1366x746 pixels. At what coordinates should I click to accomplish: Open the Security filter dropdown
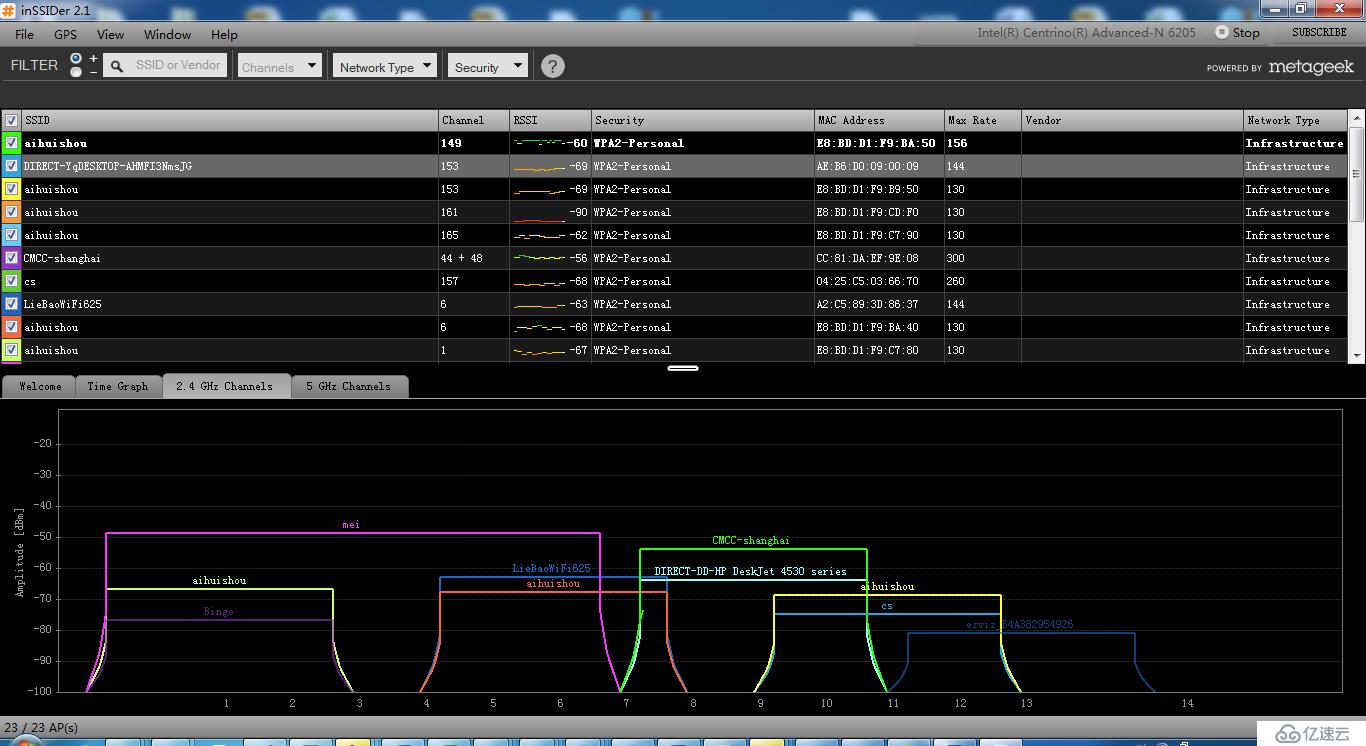point(487,66)
